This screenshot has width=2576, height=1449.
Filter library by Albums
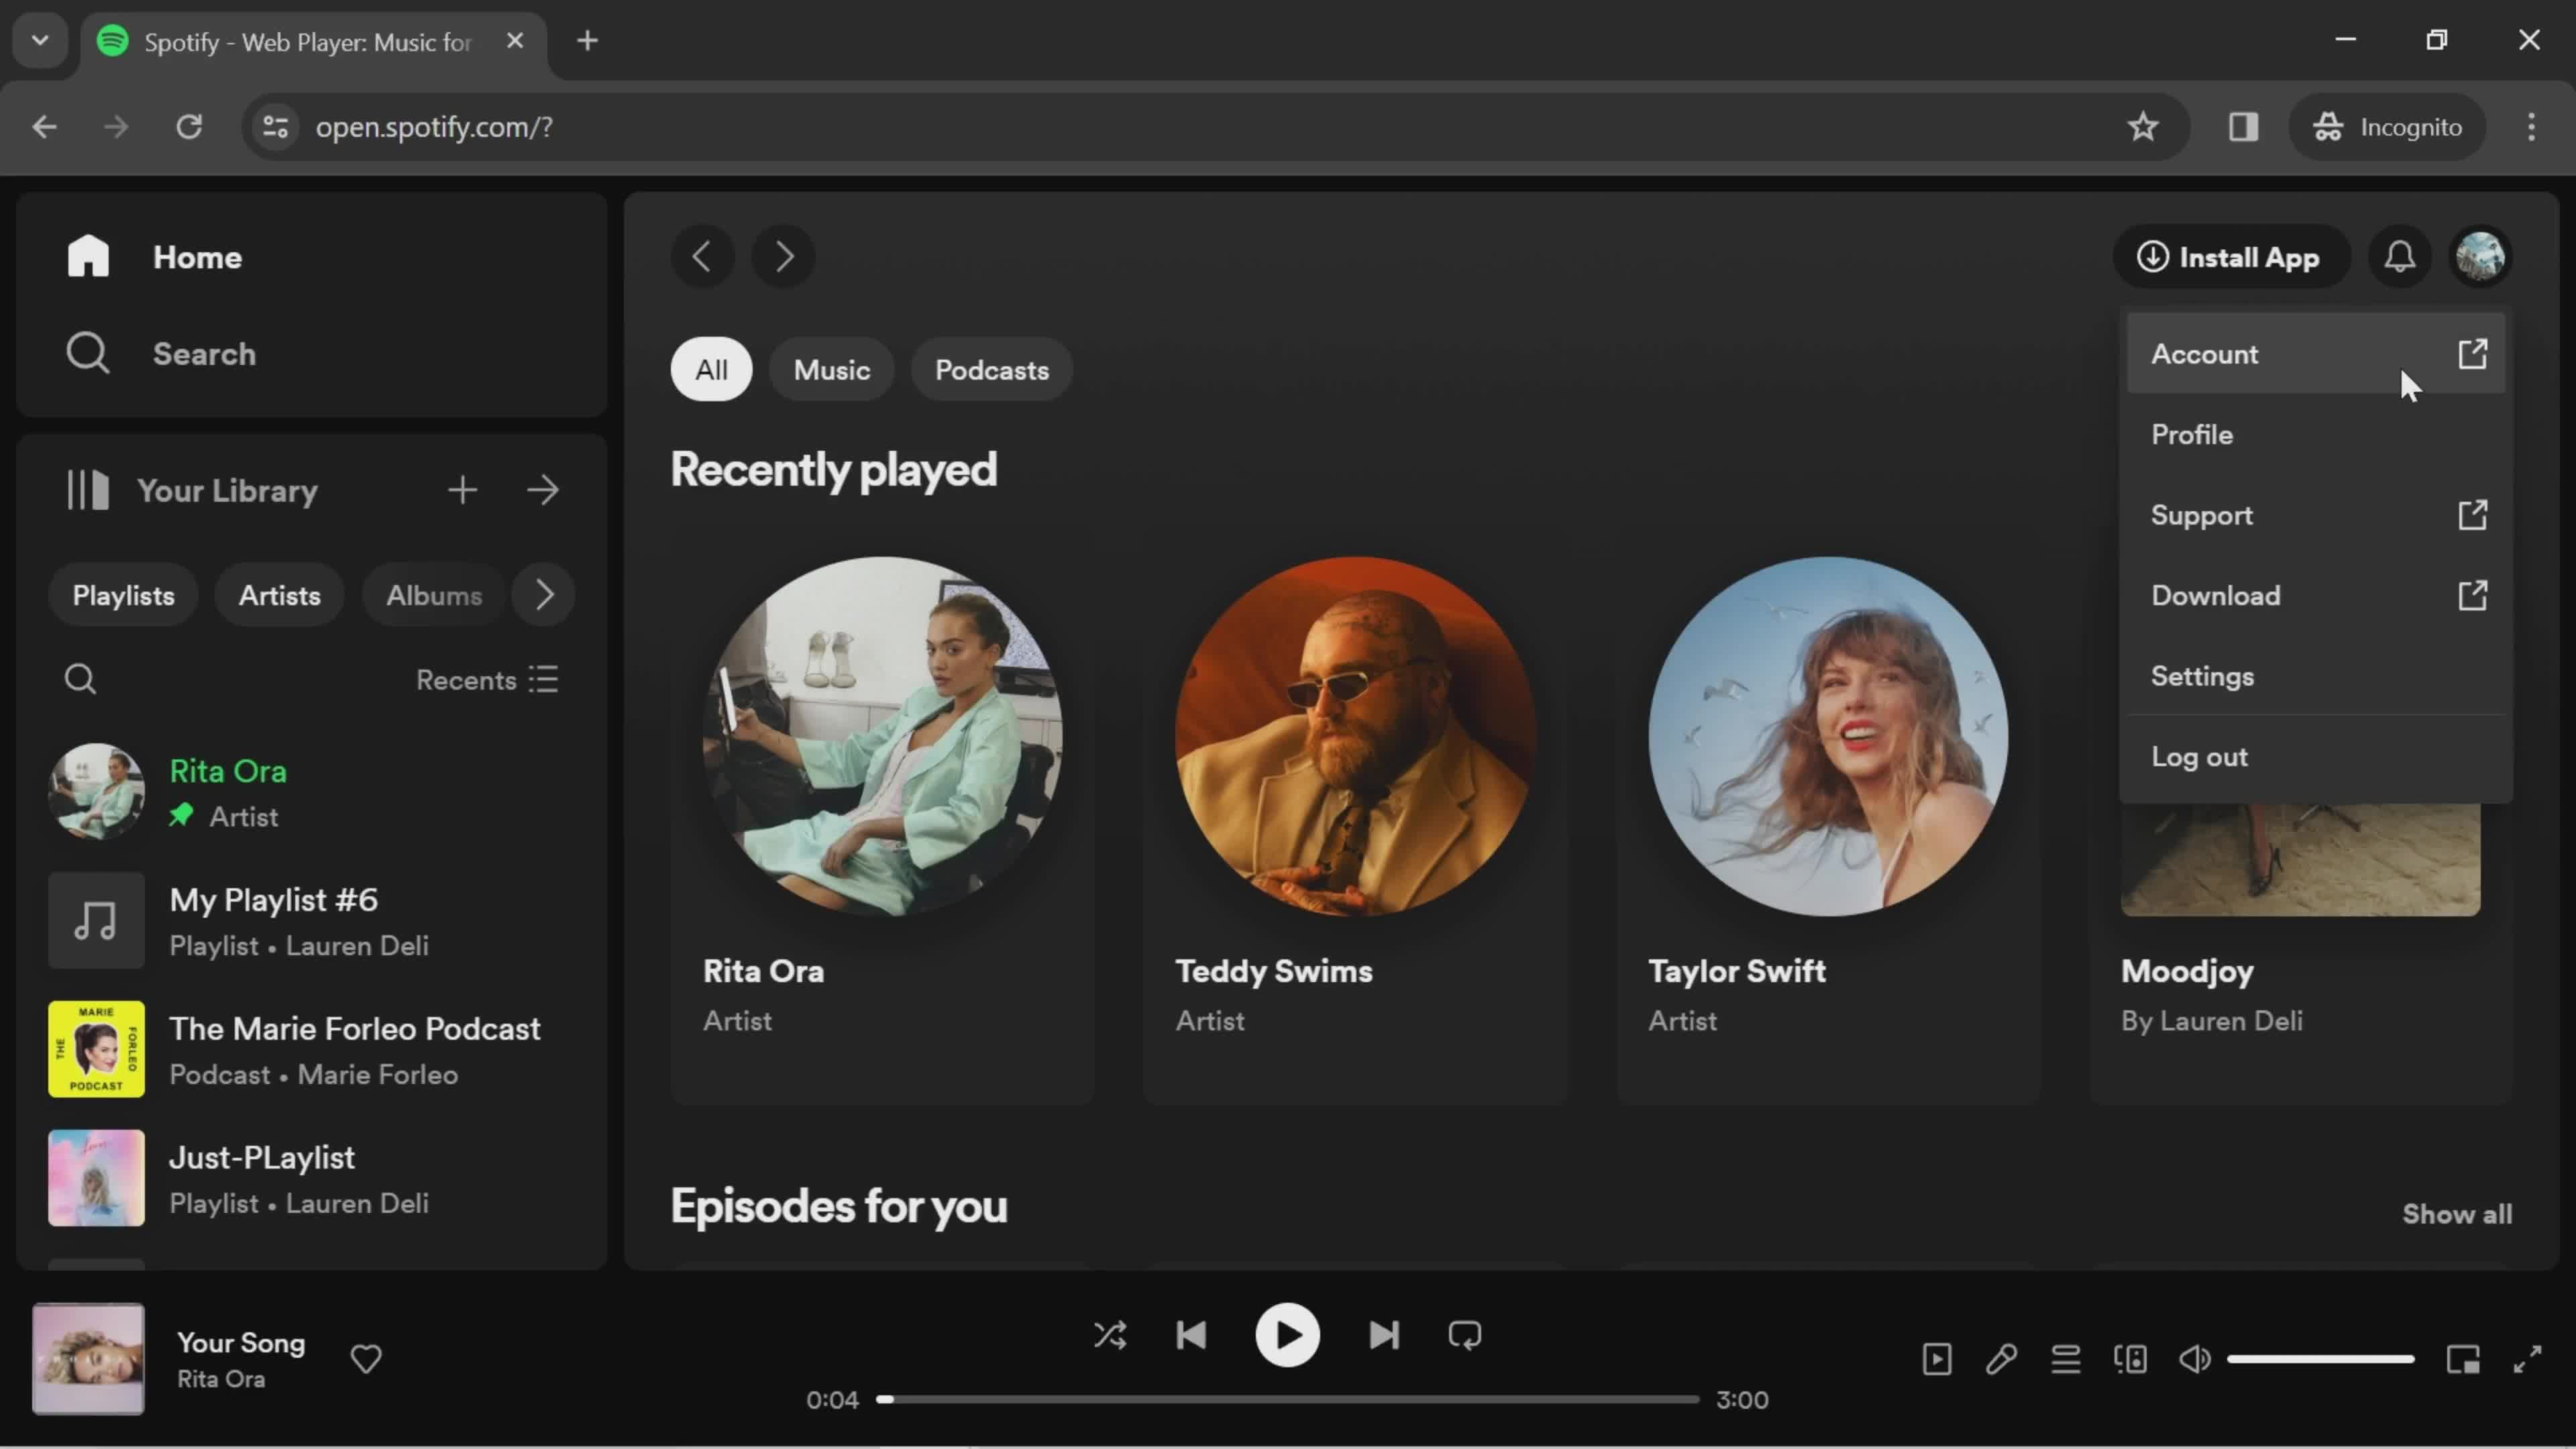434,595
